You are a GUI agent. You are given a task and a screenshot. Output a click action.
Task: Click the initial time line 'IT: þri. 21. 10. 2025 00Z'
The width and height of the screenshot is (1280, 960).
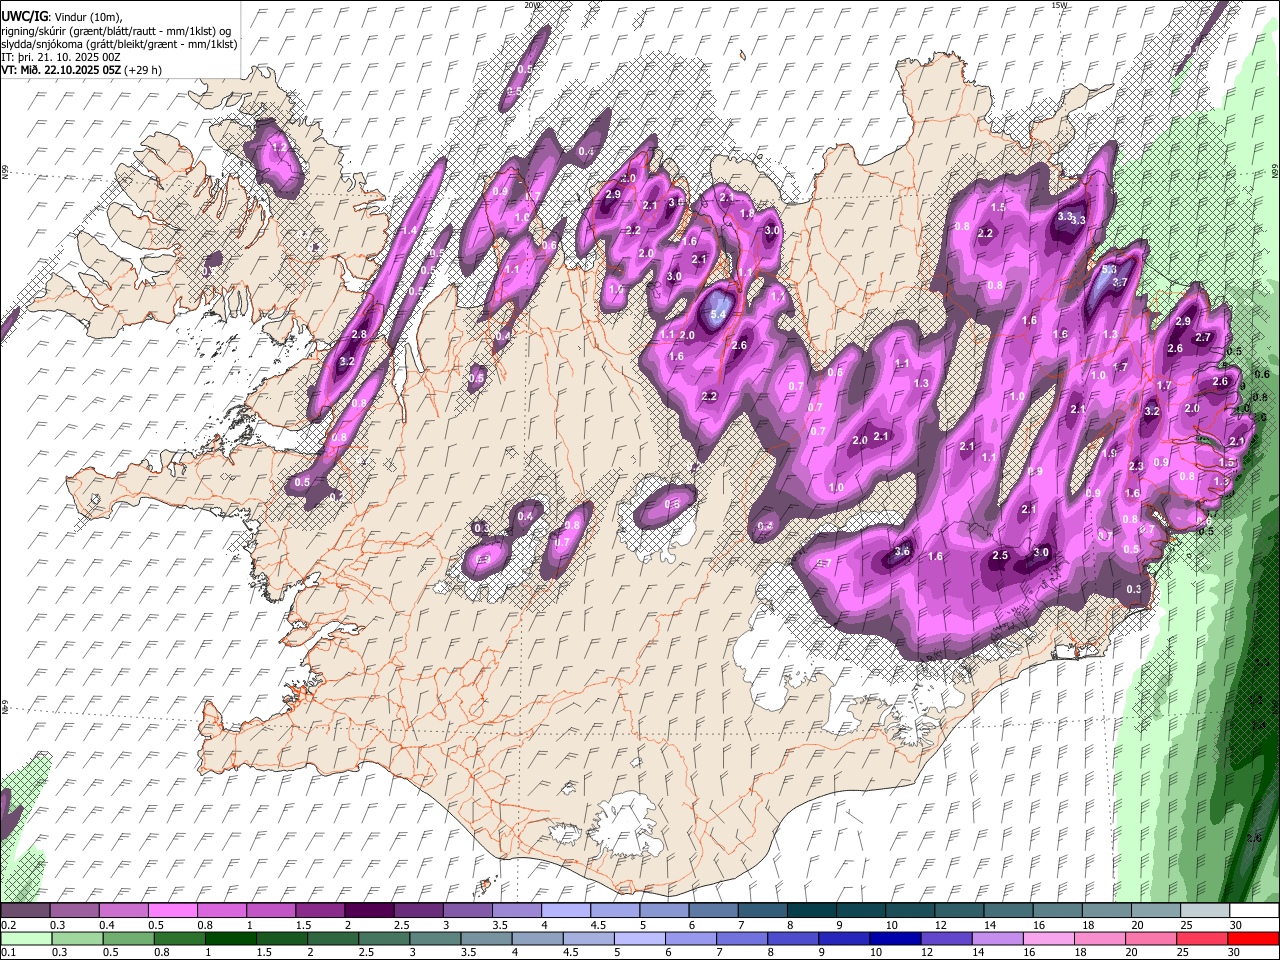point(61,58)
